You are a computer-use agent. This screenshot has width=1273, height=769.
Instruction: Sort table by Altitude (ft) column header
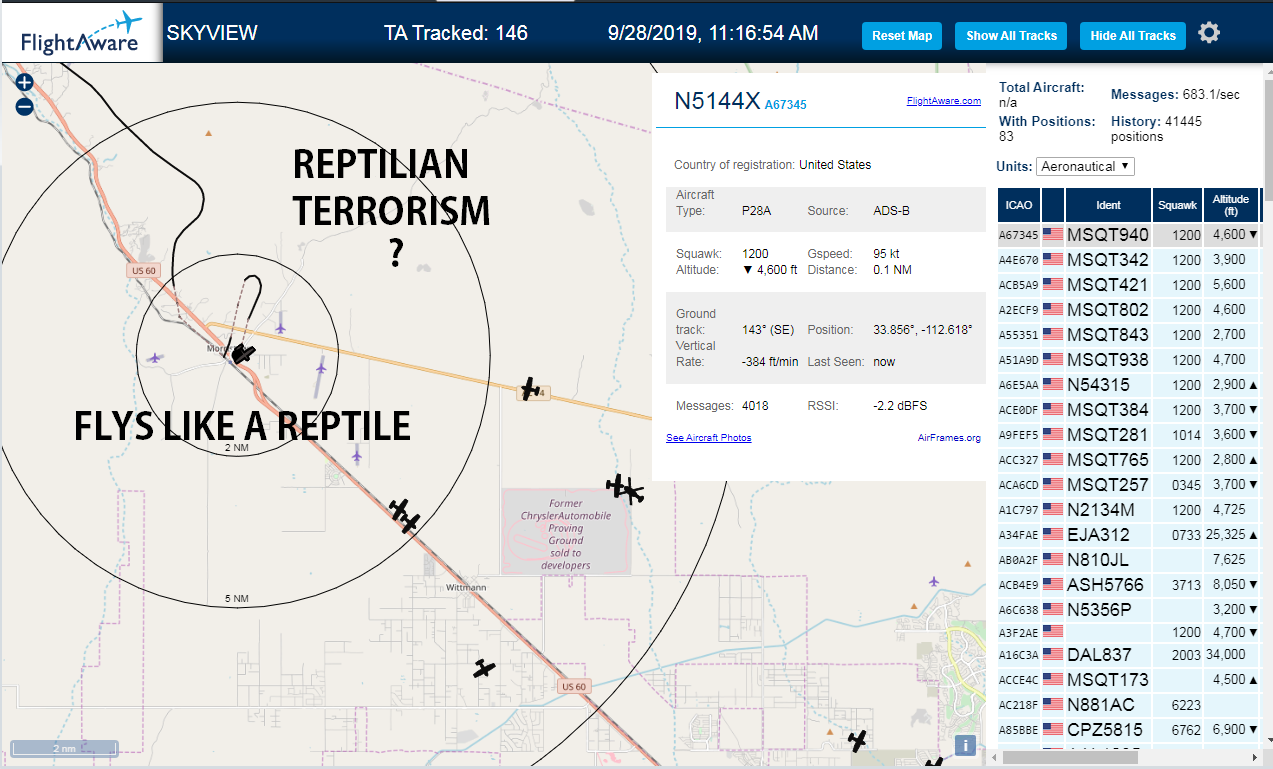pyautogui.click(x=1231, y=205)
